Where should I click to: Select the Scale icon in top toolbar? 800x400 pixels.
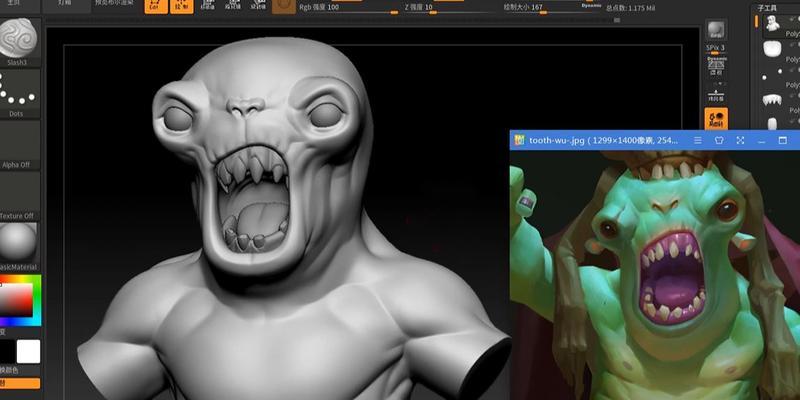pos(233,6)
